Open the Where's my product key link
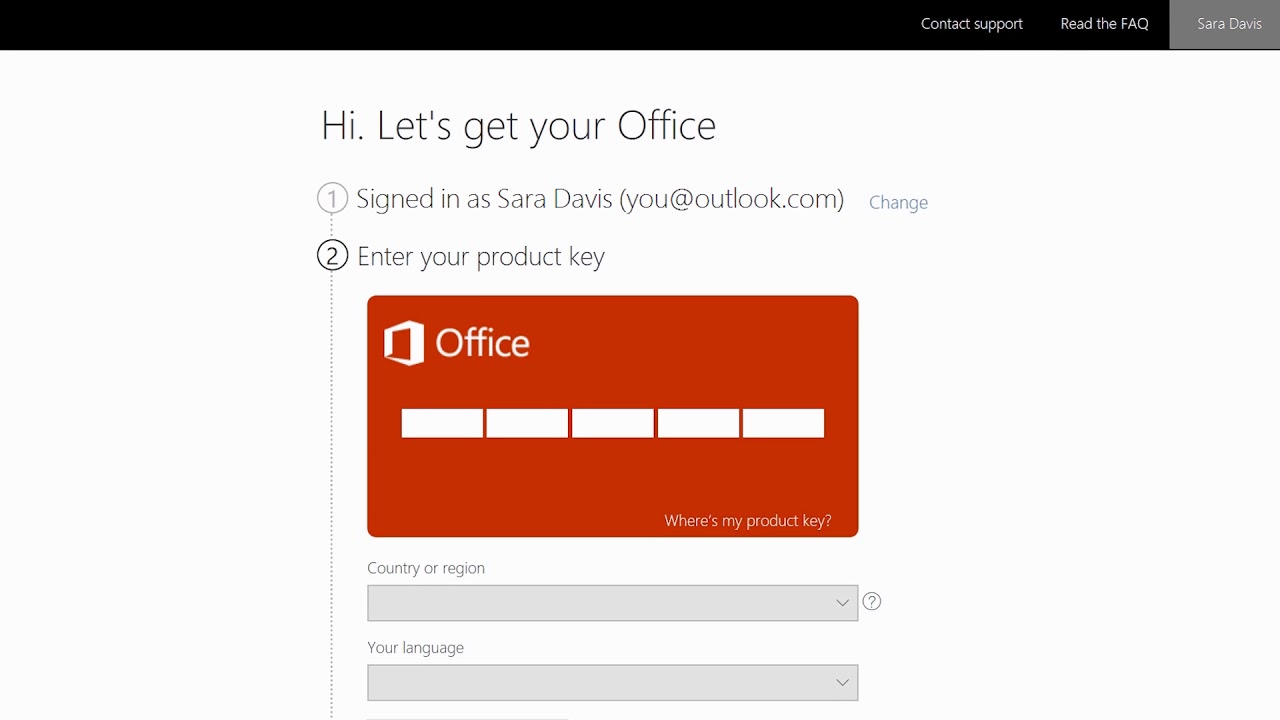Viewport: 1280px width, 720px height. (748, 521)
